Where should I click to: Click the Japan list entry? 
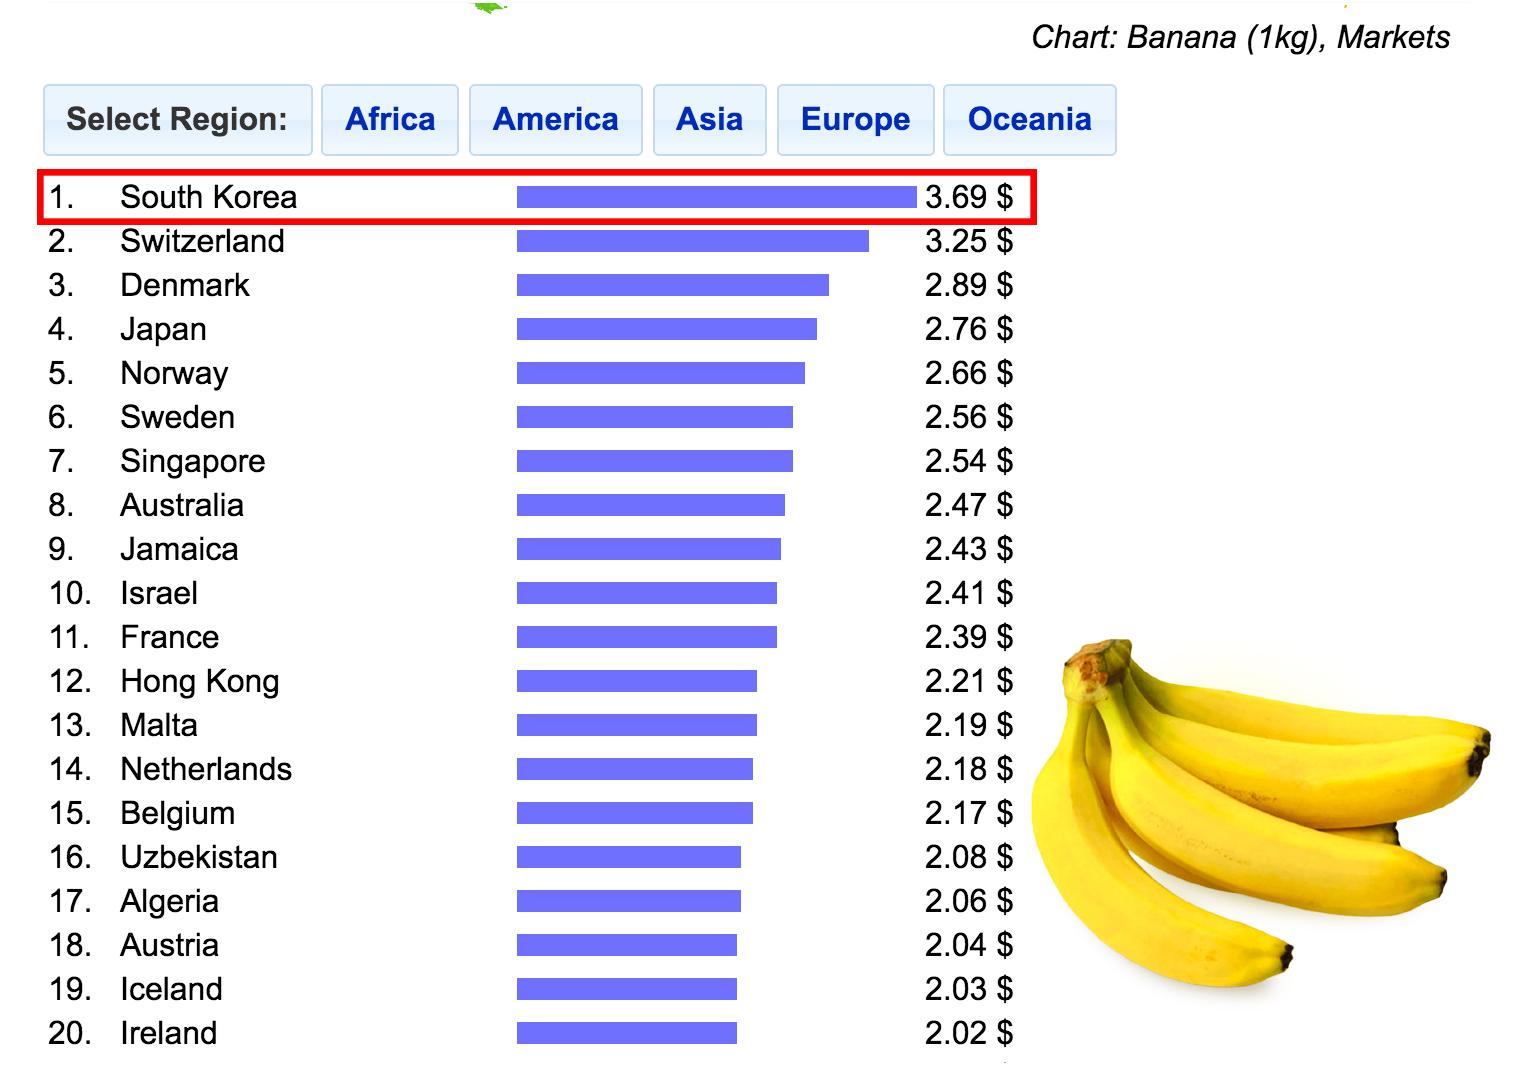click(x=163, y=329)
